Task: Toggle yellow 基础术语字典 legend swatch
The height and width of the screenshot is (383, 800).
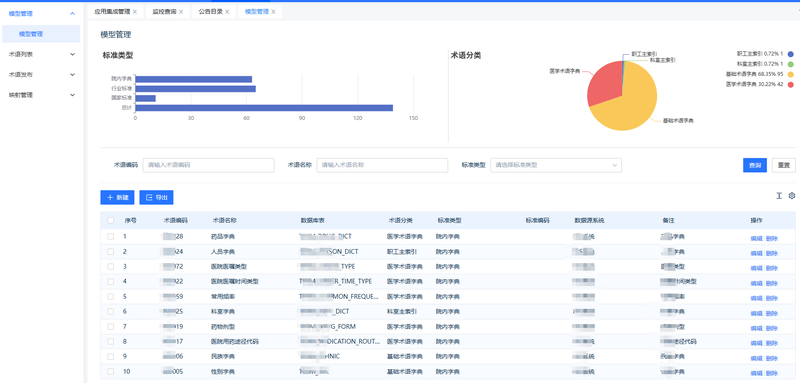Action: [x=790, y=74]
